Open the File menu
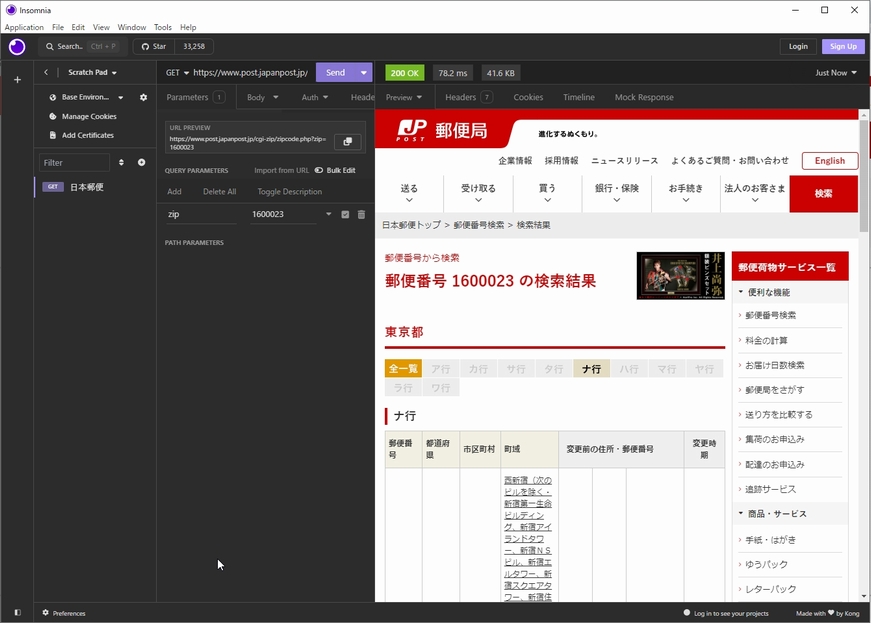 (x=58, y=27)
